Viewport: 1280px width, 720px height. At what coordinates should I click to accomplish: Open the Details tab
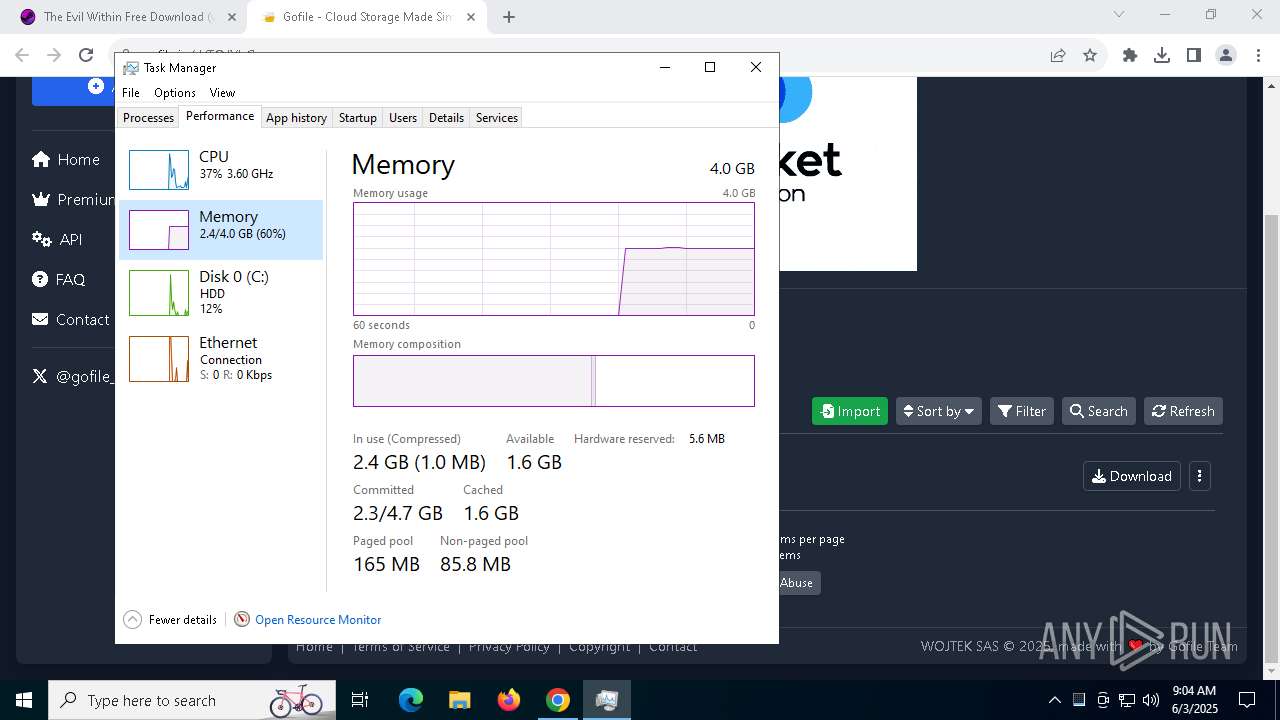pyautogui.click(x=446, y=117)
